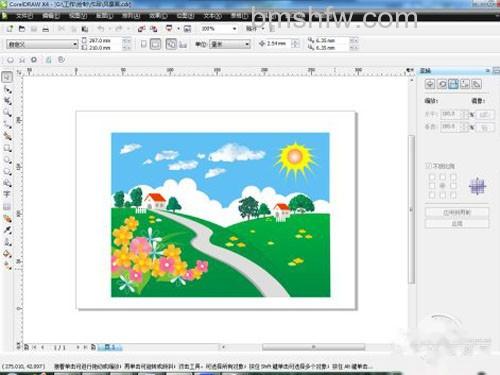500x375 pixels.
Task: Toggle the non-proportional checkbox in docker
Action: coord(428,166)
